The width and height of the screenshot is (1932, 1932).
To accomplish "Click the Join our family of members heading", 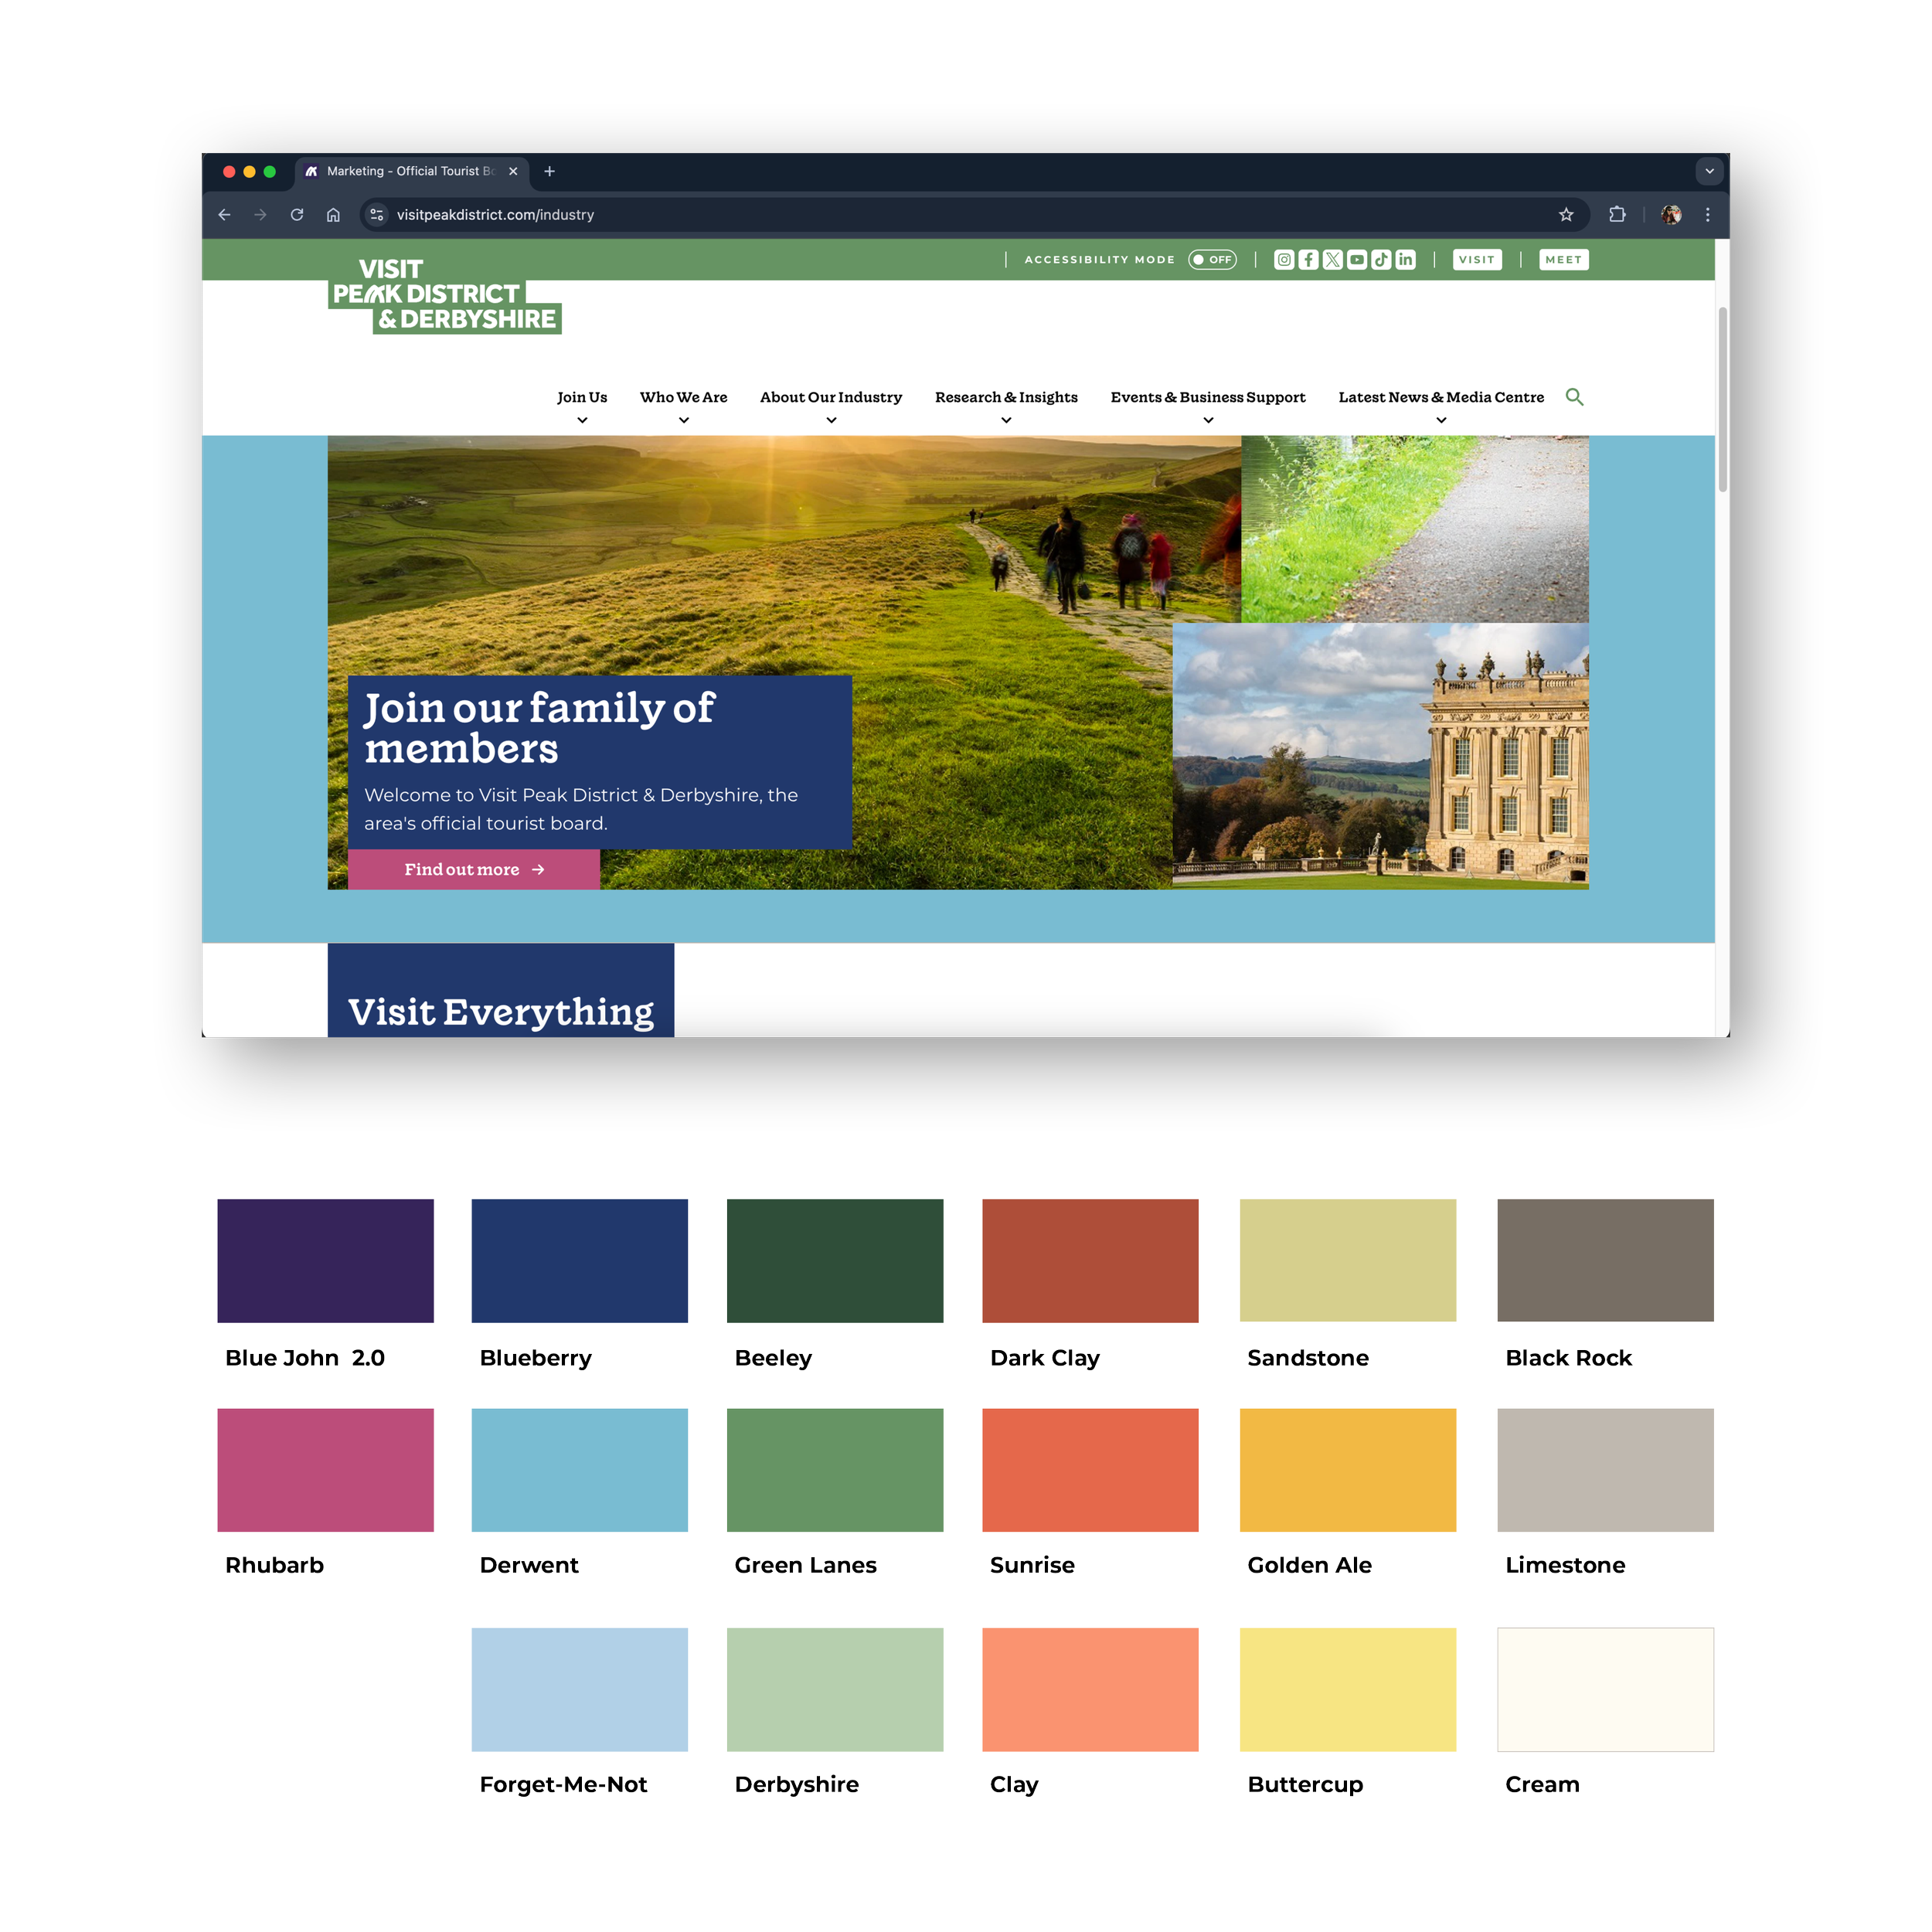I will (539, 728).
